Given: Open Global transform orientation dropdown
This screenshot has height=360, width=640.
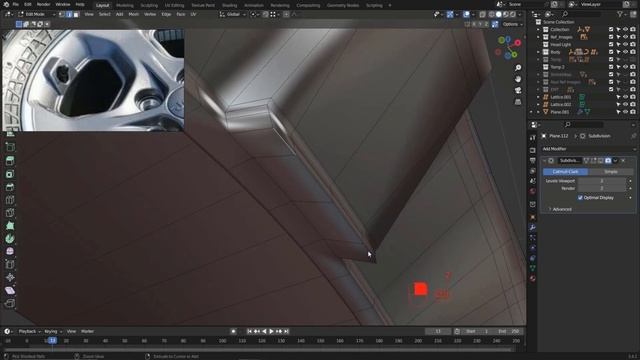Looking at the screenshot, I should tap(233, 14).
